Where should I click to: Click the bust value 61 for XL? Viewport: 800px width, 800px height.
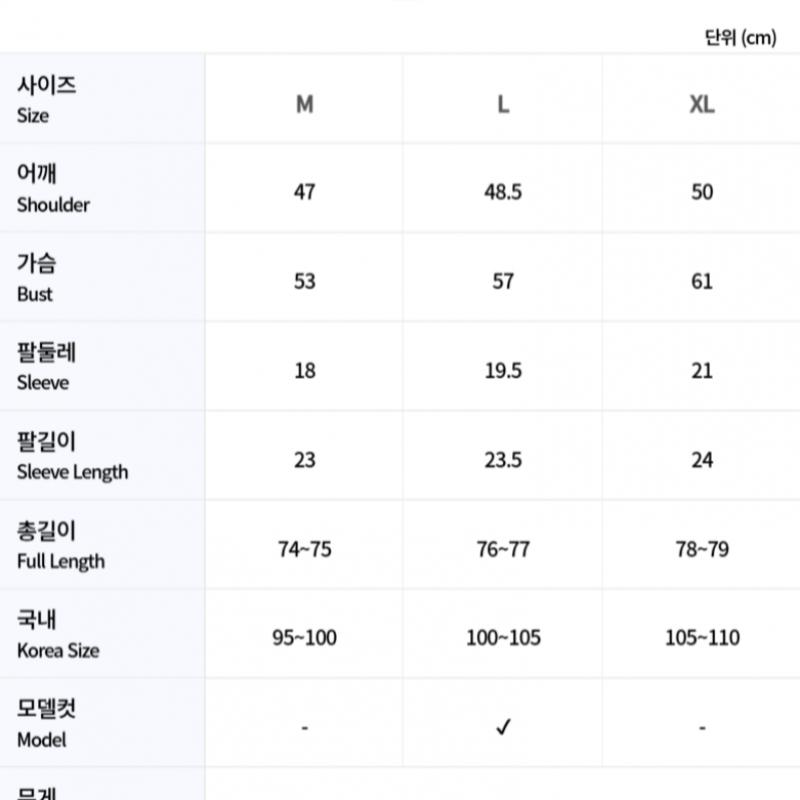(x=702, y=281)
